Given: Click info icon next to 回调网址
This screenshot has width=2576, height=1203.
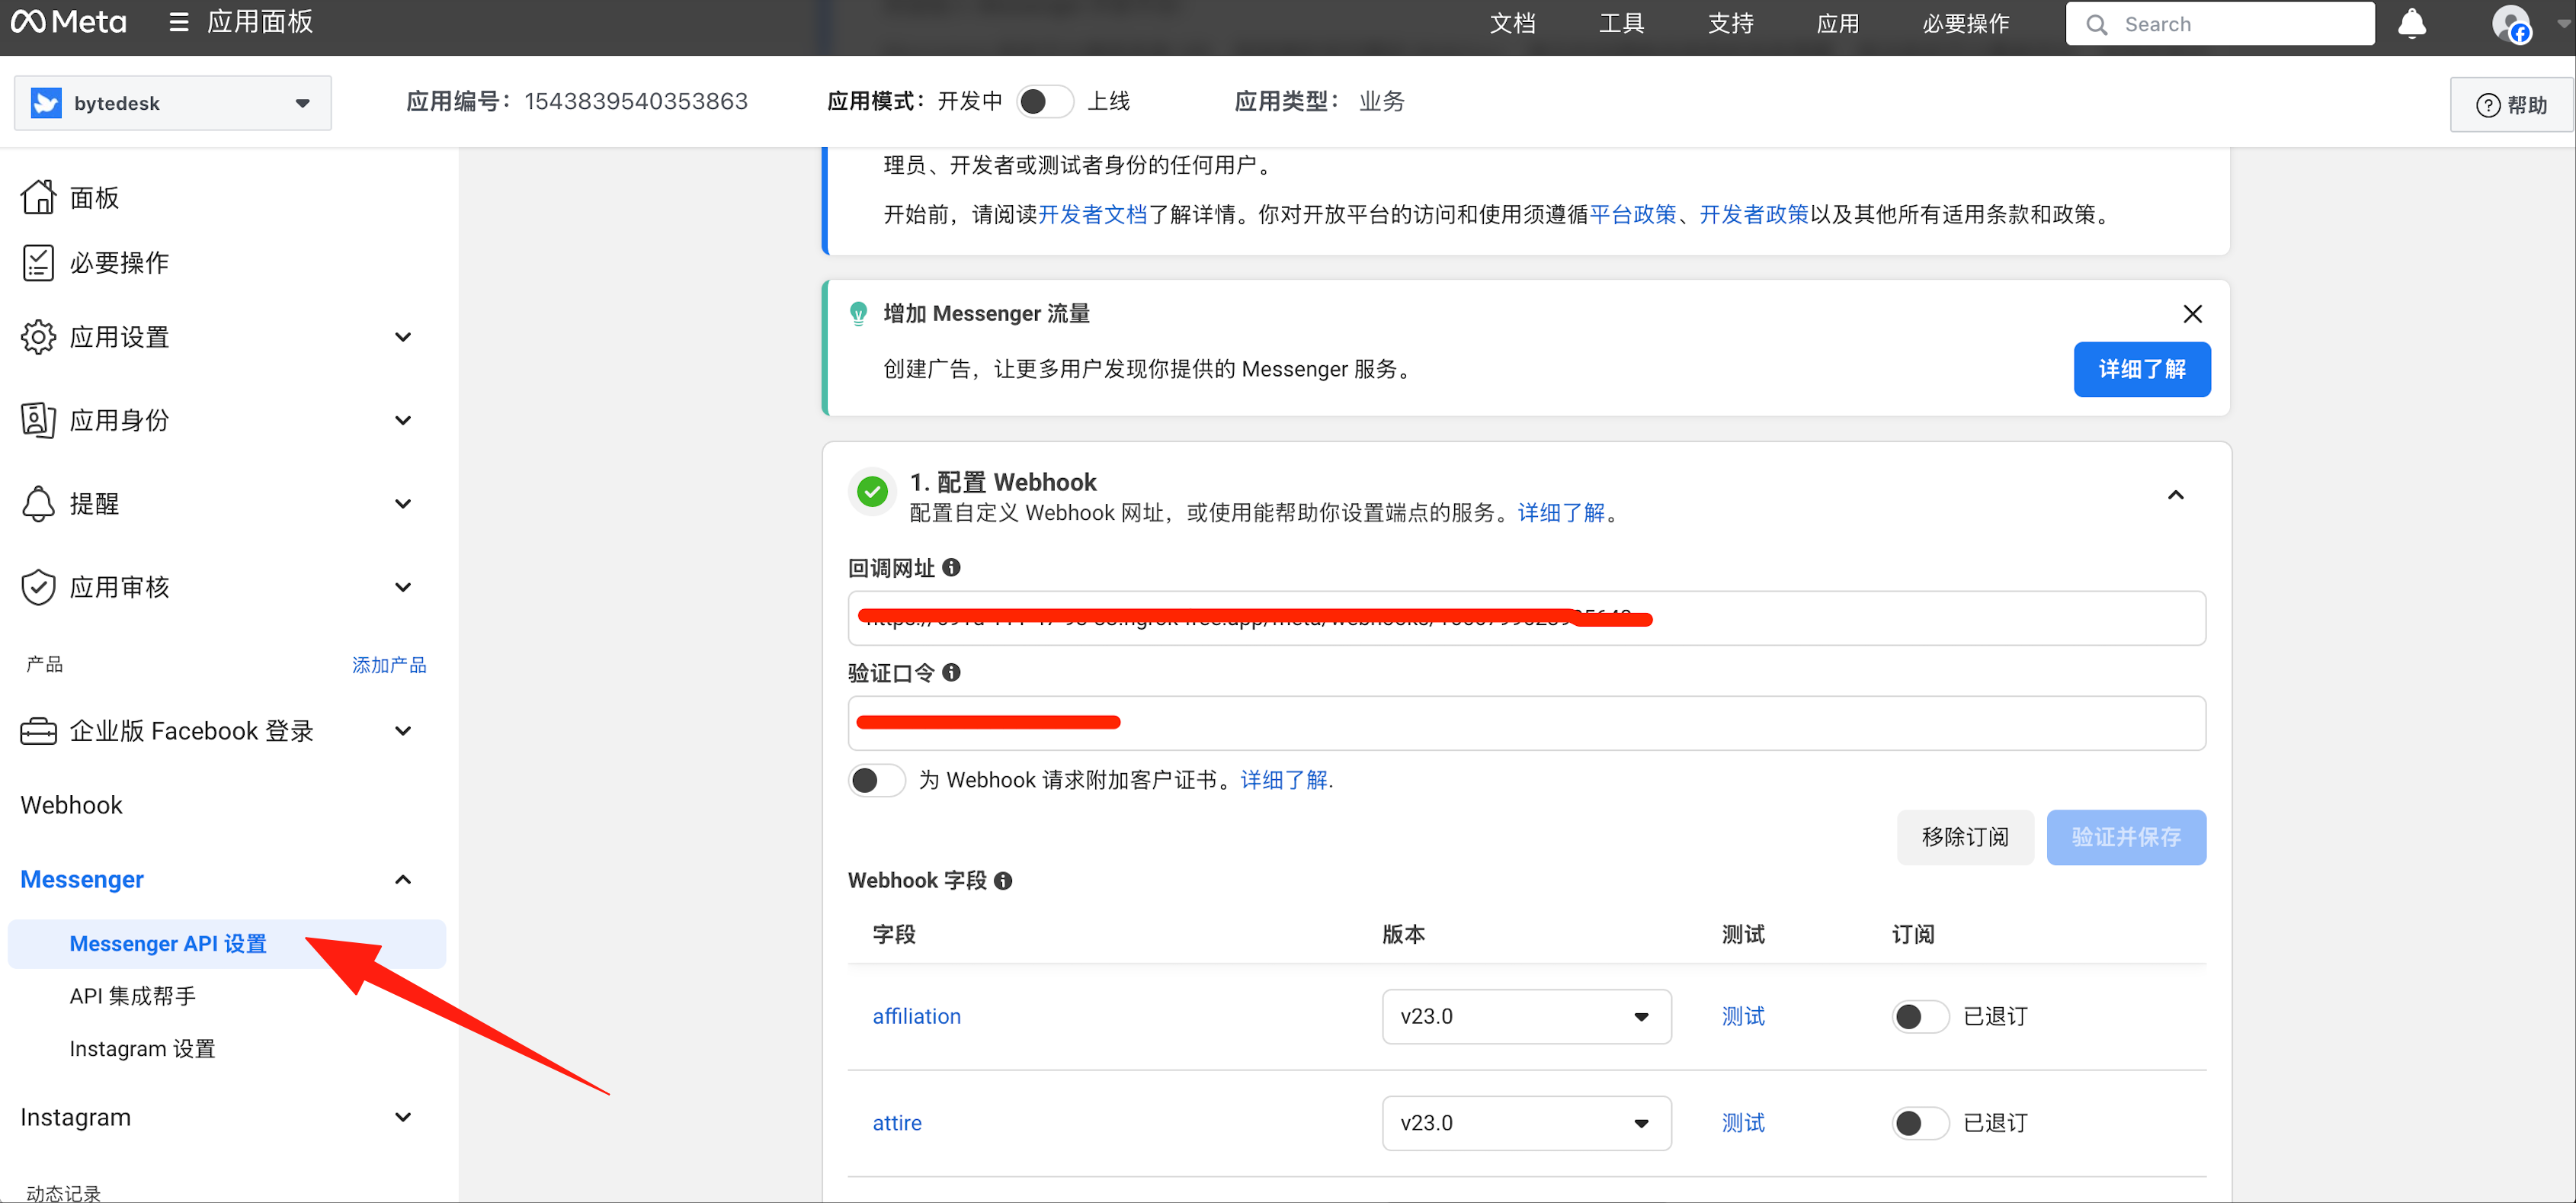Looking at the screenshot, I should coord(952,567).
